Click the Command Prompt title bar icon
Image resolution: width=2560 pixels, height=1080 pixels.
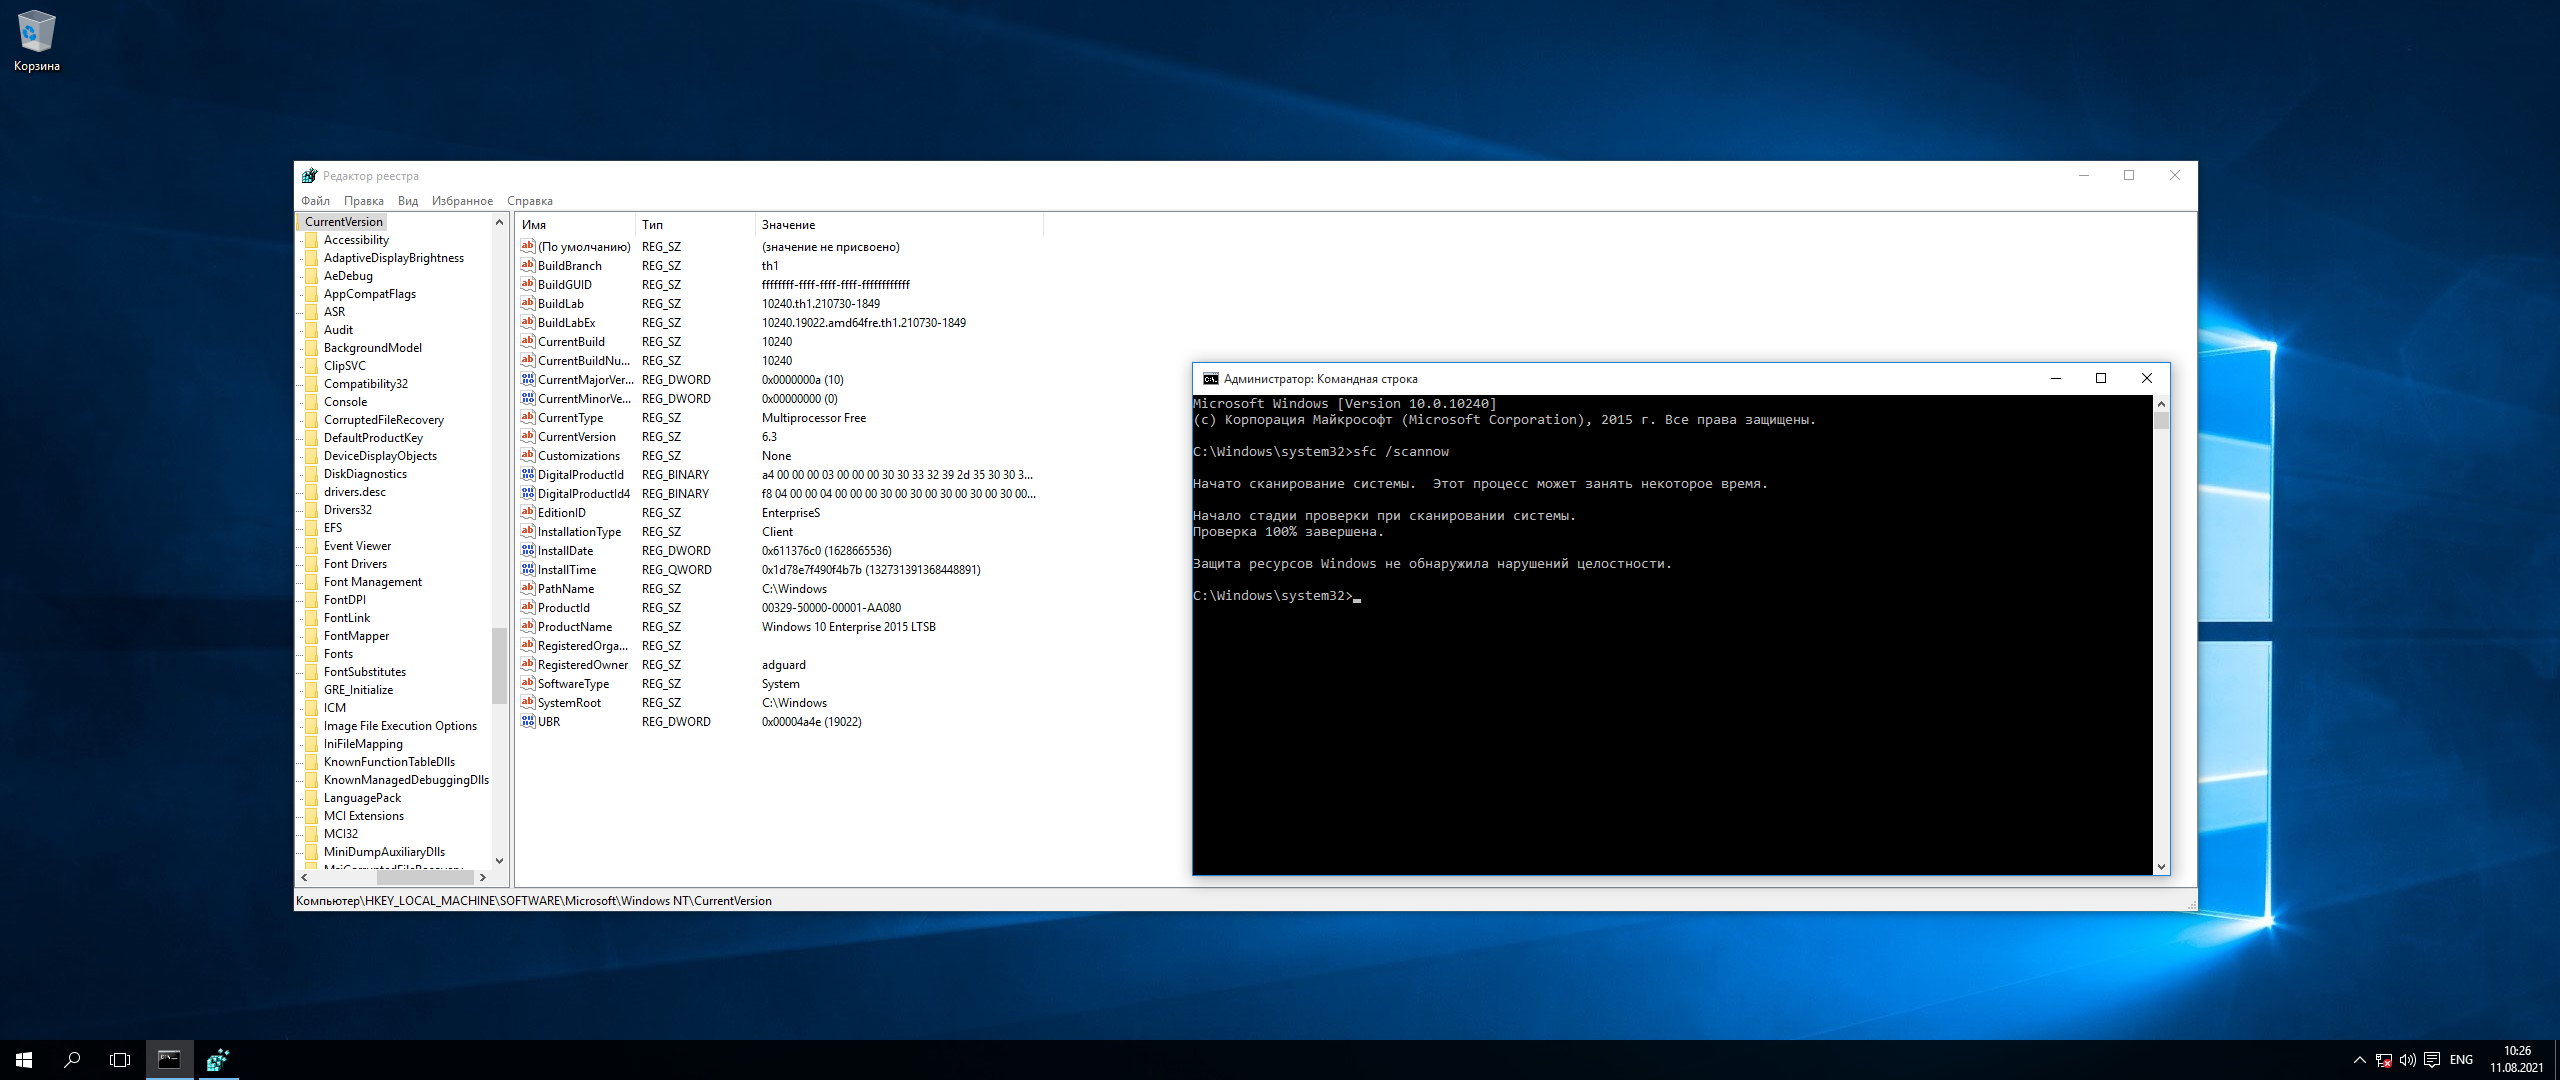(x=1210, y=379)
